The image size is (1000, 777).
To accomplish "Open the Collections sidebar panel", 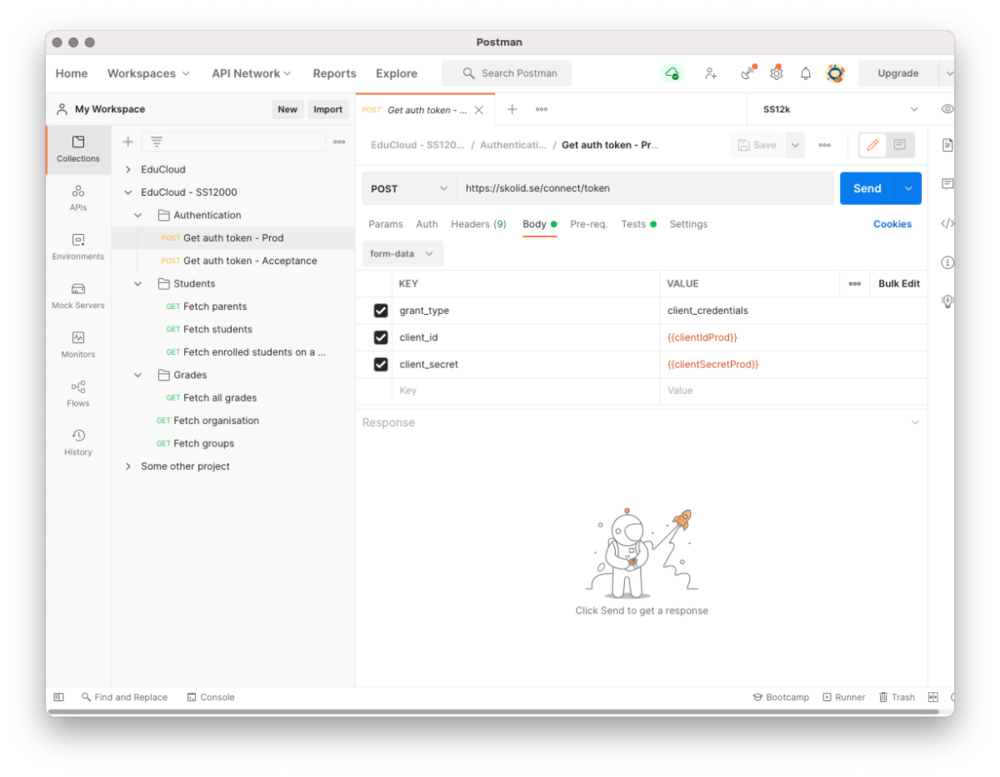I will click(x=78, y=148).
